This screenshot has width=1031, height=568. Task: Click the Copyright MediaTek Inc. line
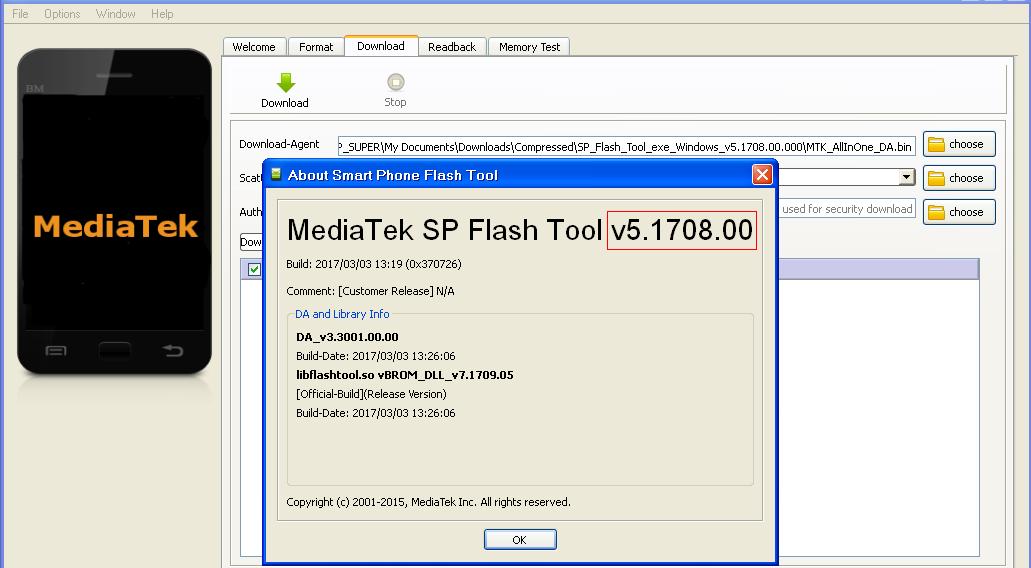point(428,502)
